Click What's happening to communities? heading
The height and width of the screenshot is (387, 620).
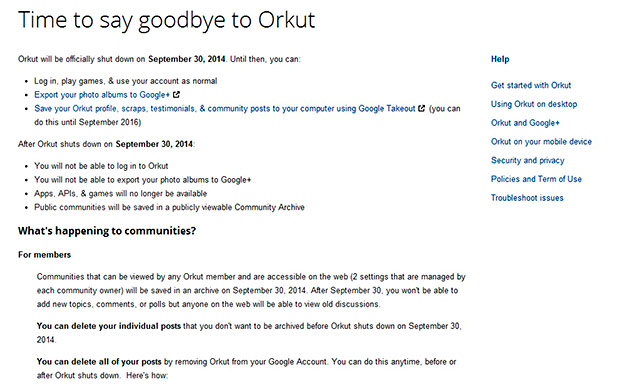pyautogui.click(x=107, y=231)
